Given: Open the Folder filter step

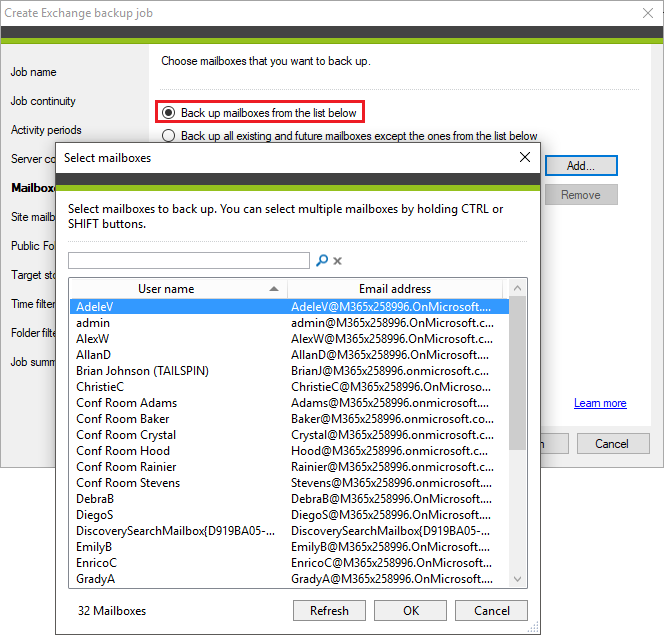Looking at the screenshot, I should 33,333.
